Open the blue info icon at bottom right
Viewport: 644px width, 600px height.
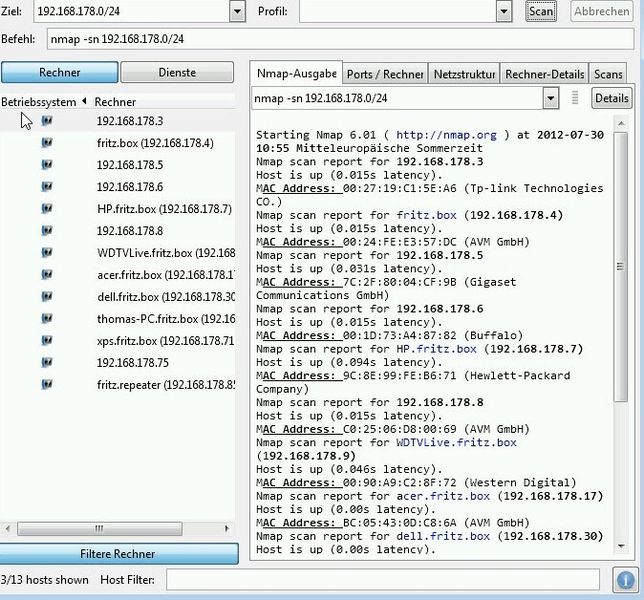(x=625, y=580)
